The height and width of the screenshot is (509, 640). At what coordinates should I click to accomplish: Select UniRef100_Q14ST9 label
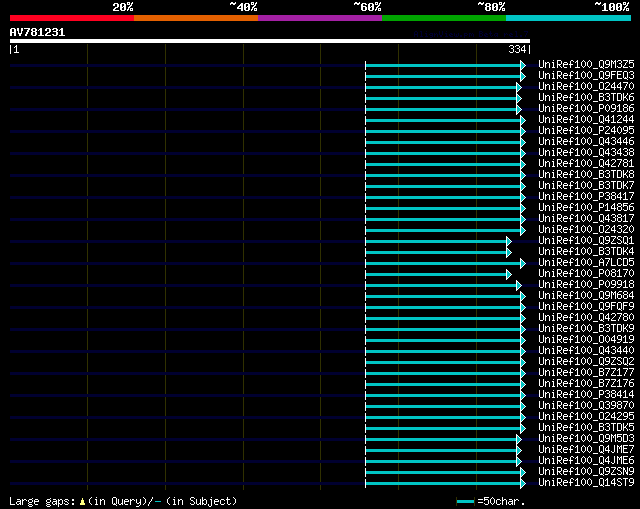[x=586, y=483]
